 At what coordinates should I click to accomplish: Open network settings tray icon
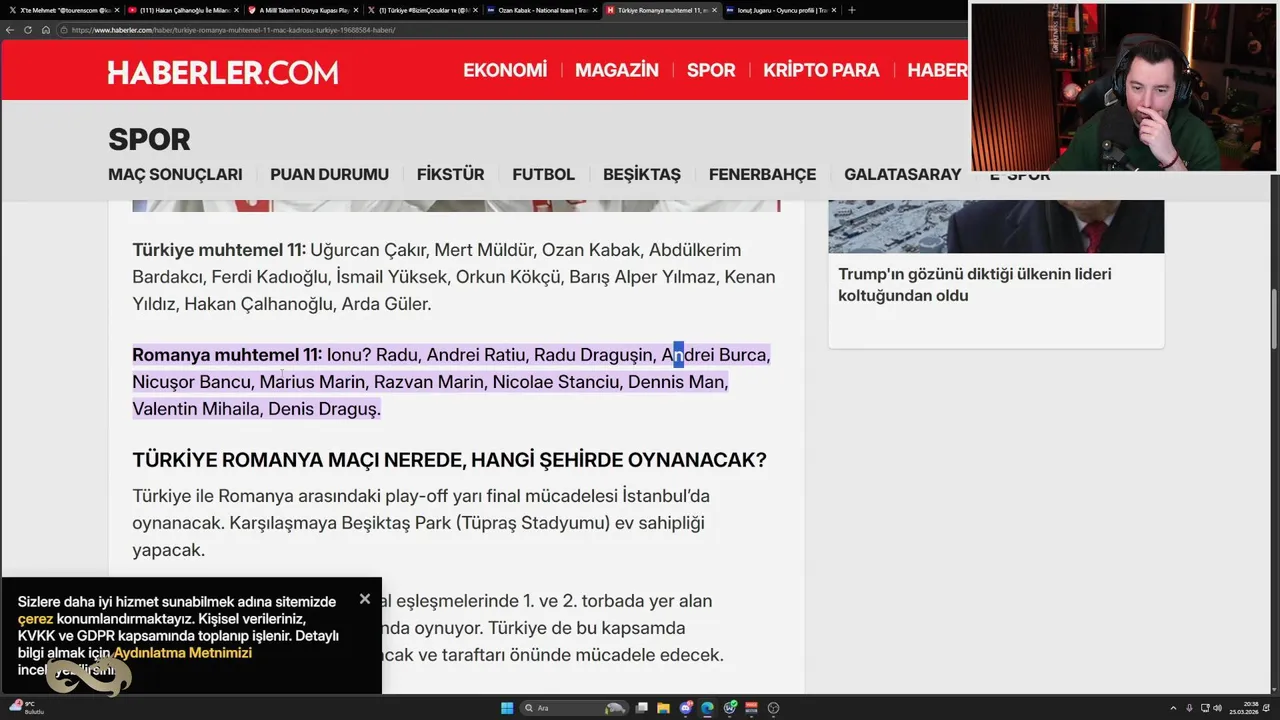point(1205,708)
